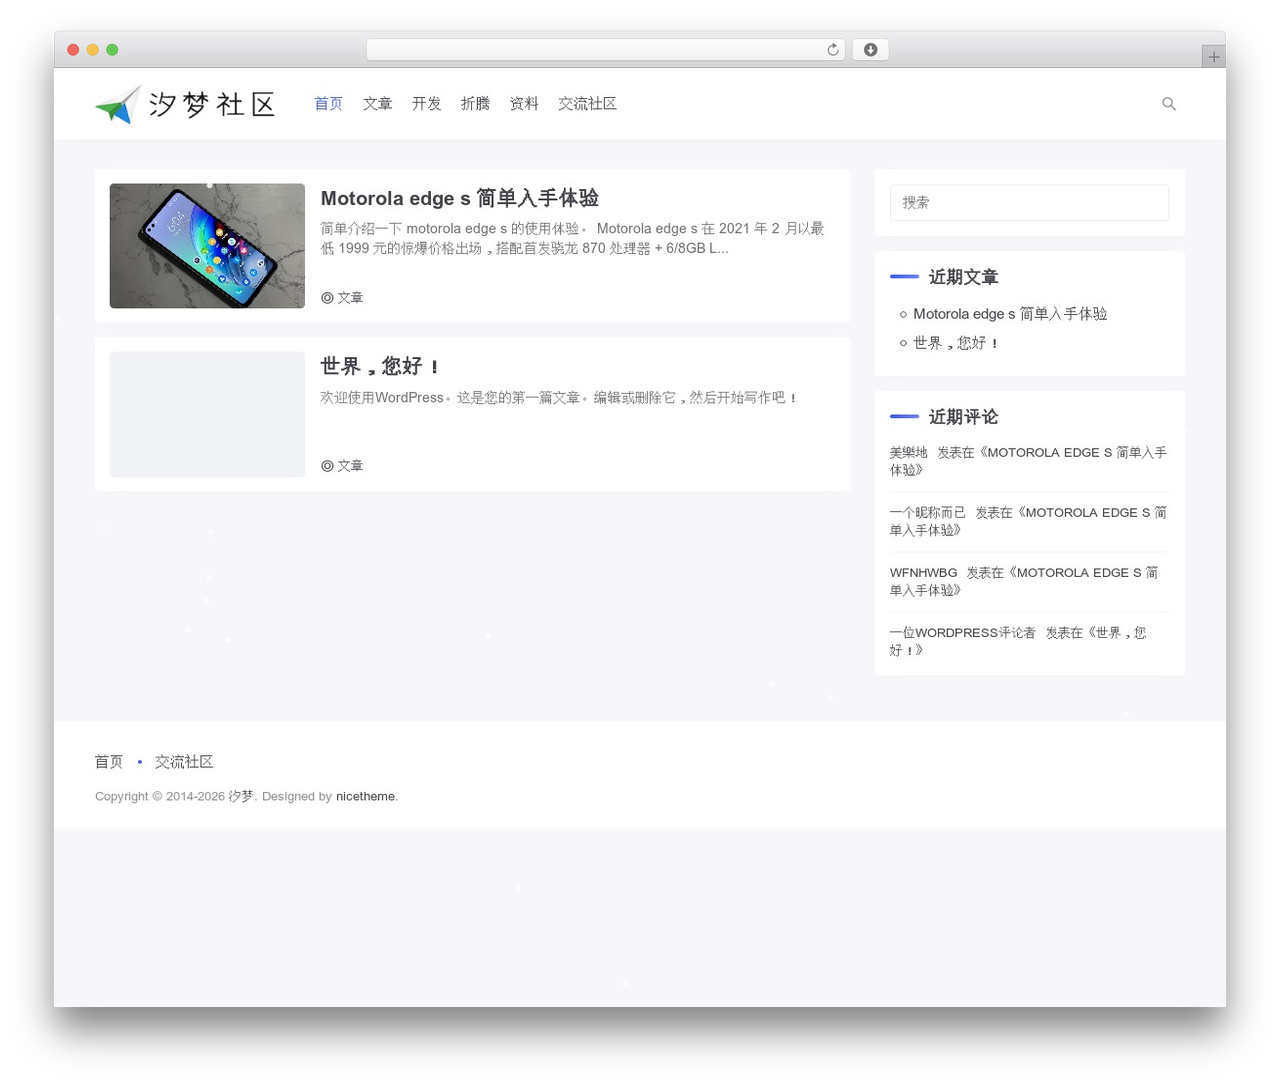The width and height of the screenshot is (1280, 1084).
Task: Click the browser address bar
Action: 606,50
